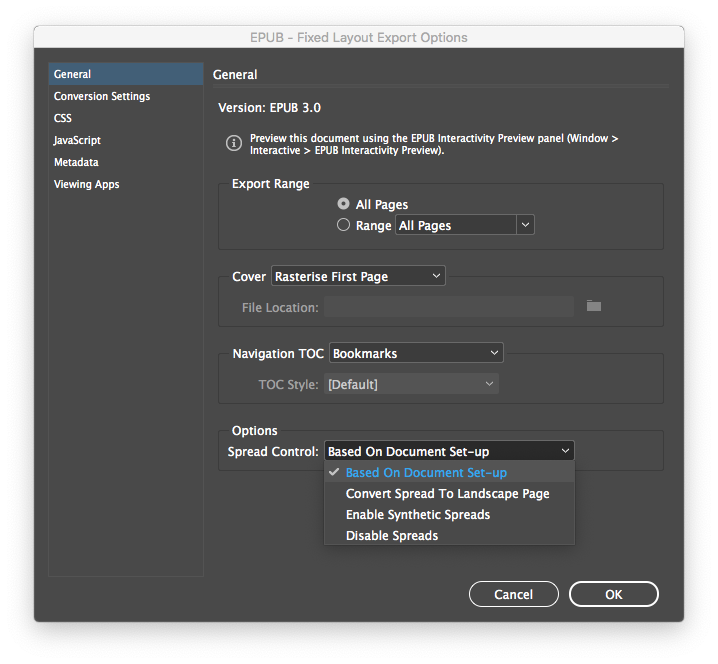Choose Based On Document Set-up option

(426, 473)
